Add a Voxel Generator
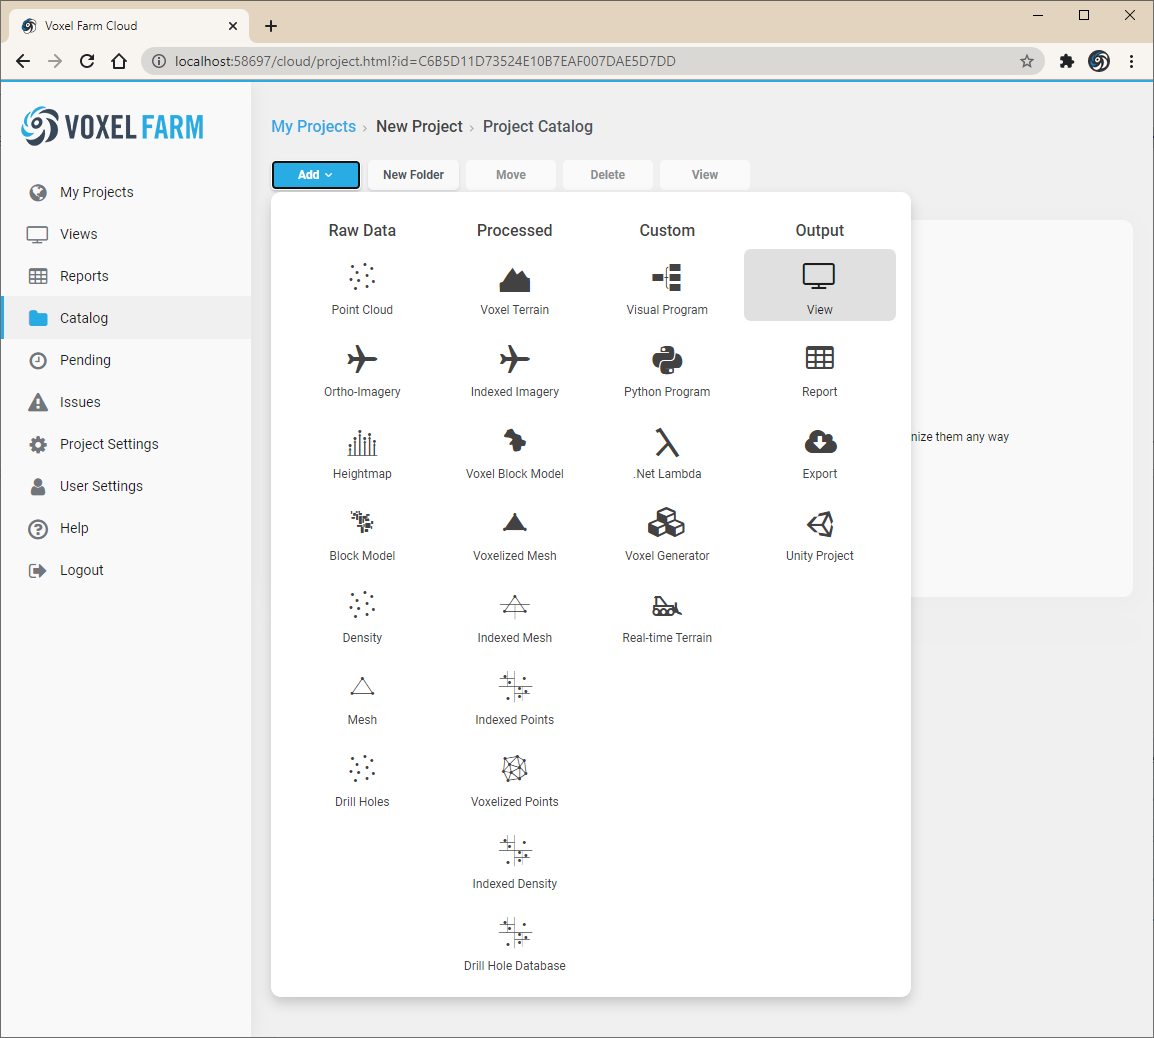 (667, 535)
